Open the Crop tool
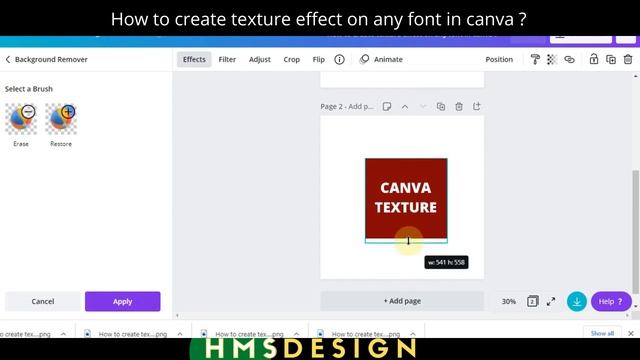 click(291, 60)
